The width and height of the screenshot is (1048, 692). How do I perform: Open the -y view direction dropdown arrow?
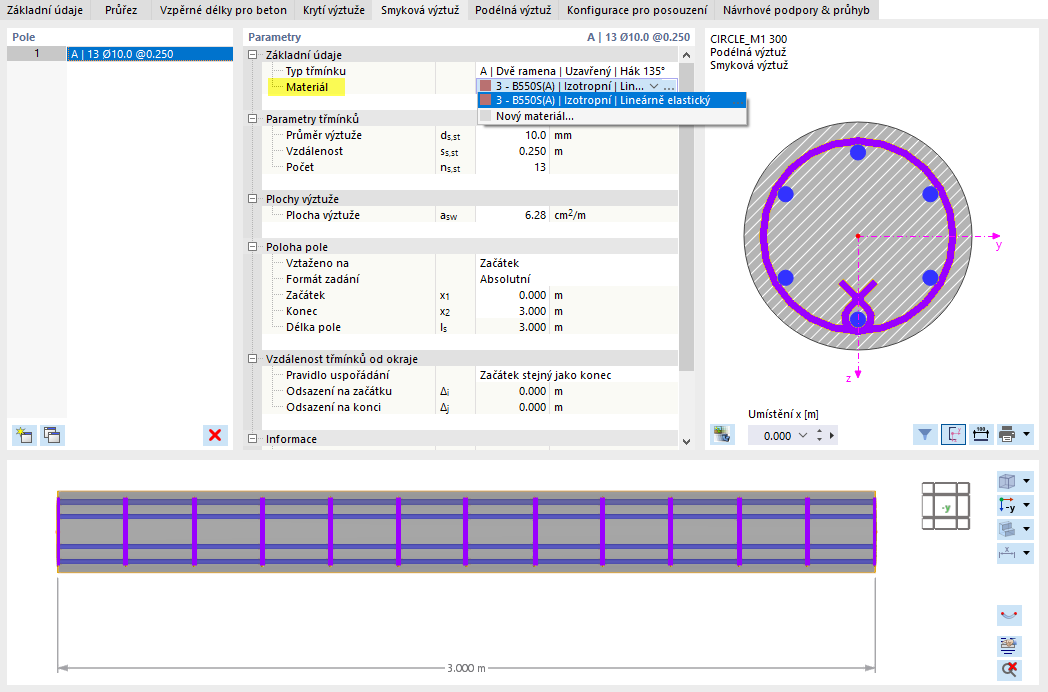(x=1027, y=505)
